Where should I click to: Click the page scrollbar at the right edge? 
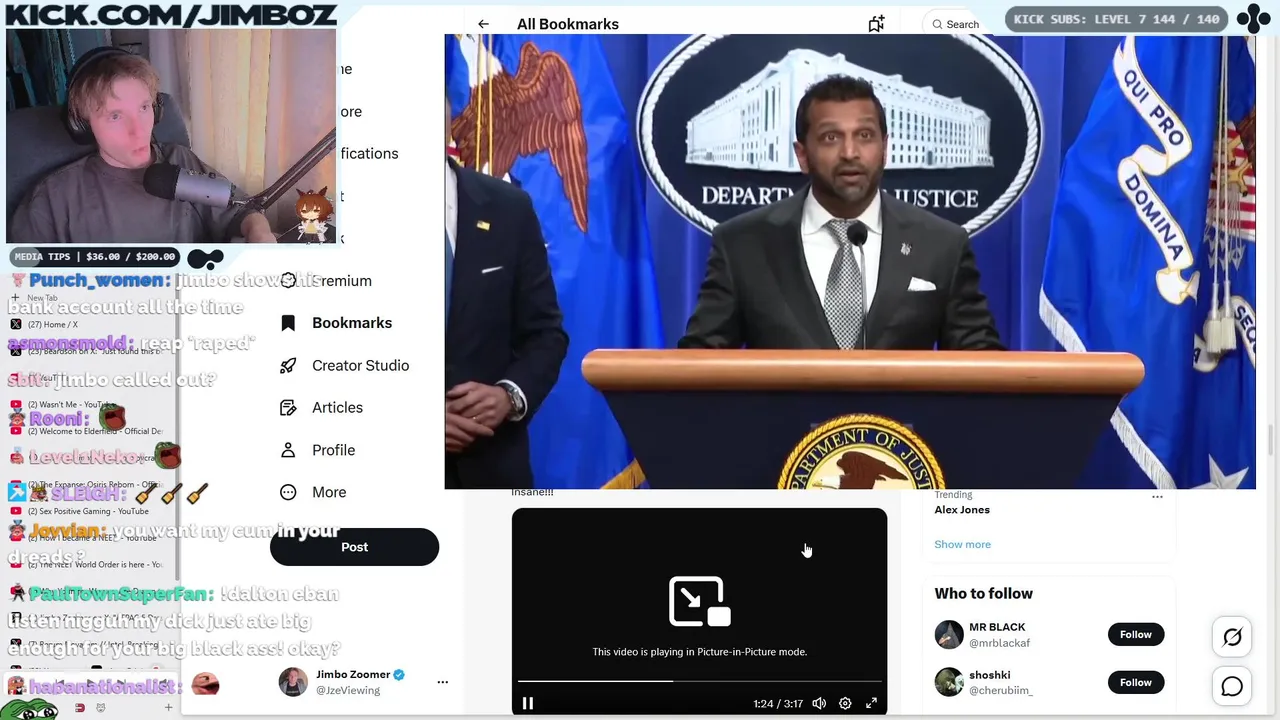1270,440
